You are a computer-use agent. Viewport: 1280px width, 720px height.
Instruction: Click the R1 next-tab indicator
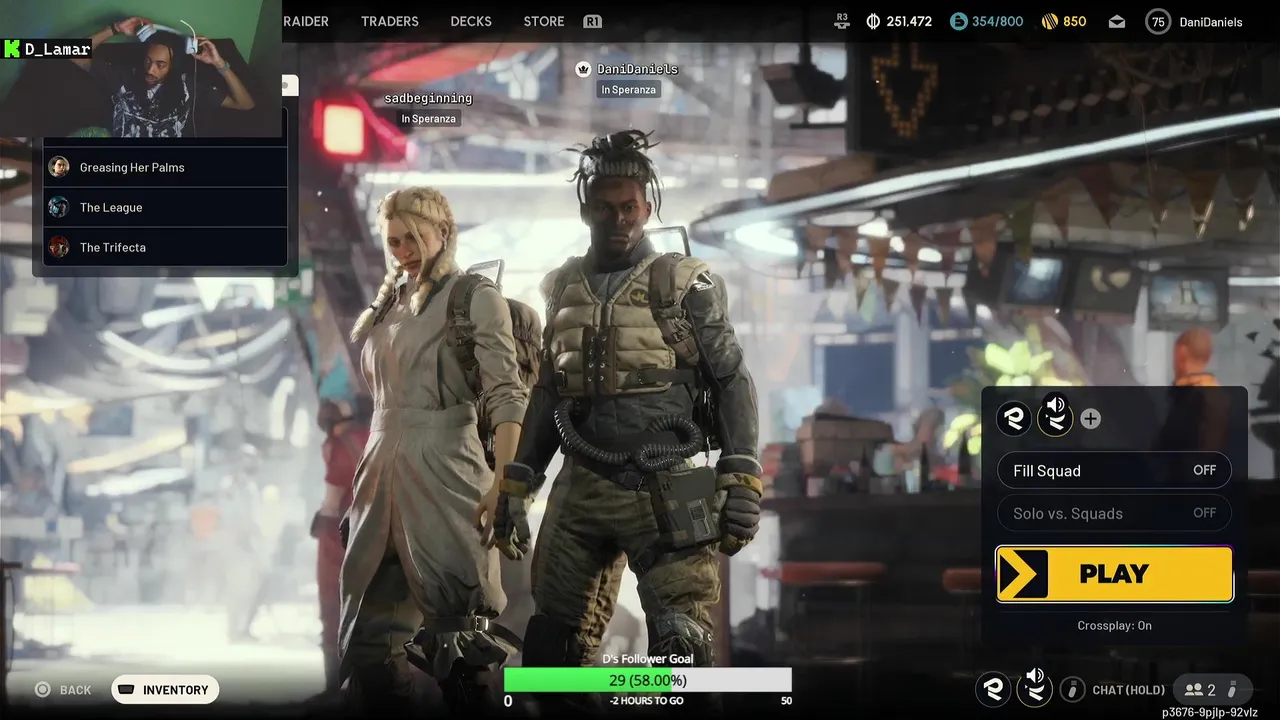(x=592, y=21)
